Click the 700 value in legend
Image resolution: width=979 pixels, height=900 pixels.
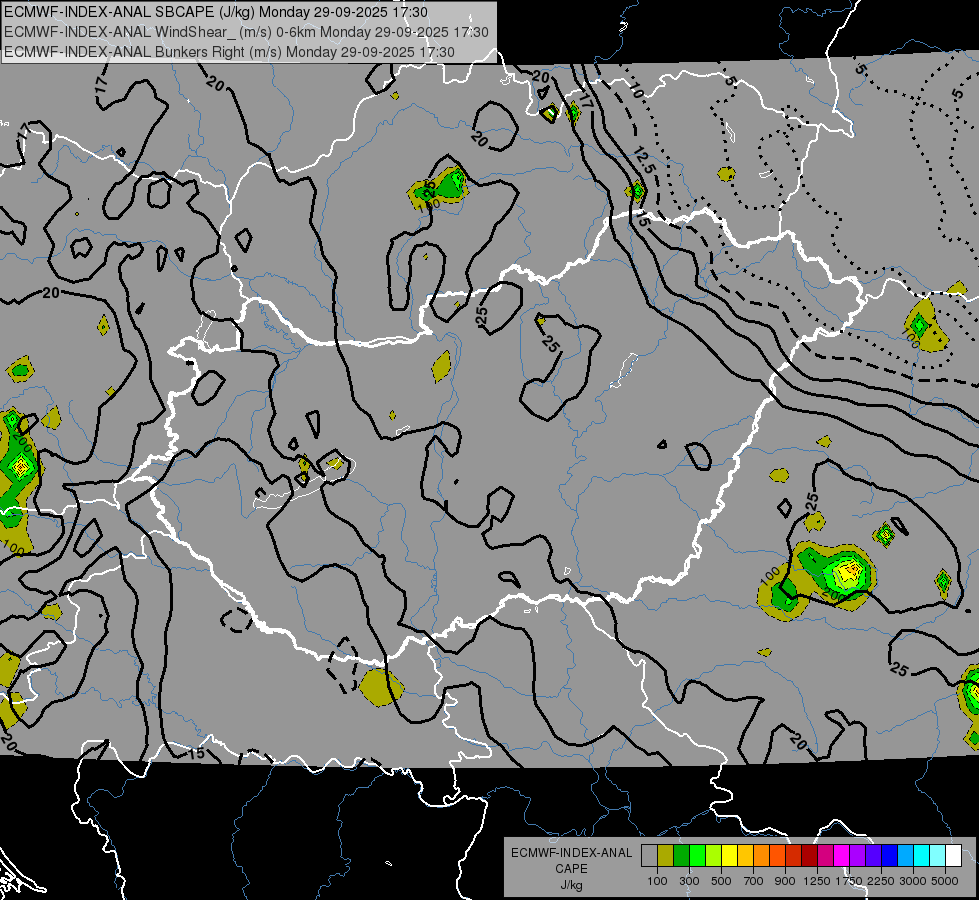pos(754,881)
